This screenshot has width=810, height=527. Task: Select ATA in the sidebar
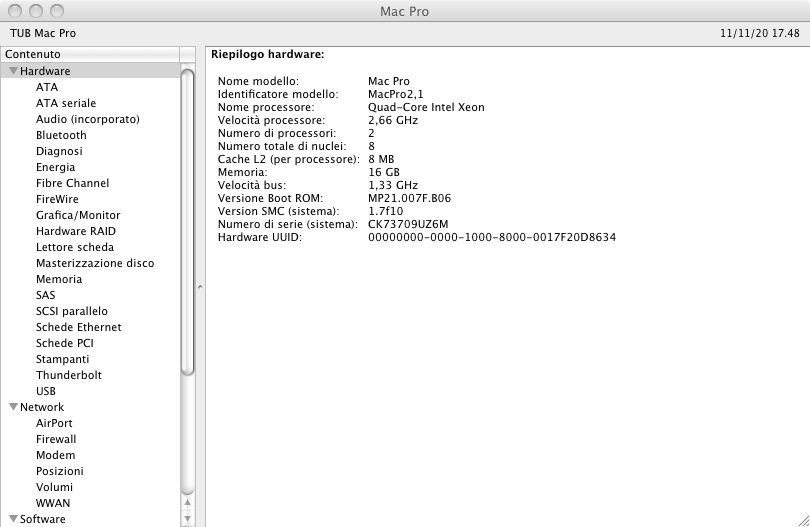click(47, 87)
